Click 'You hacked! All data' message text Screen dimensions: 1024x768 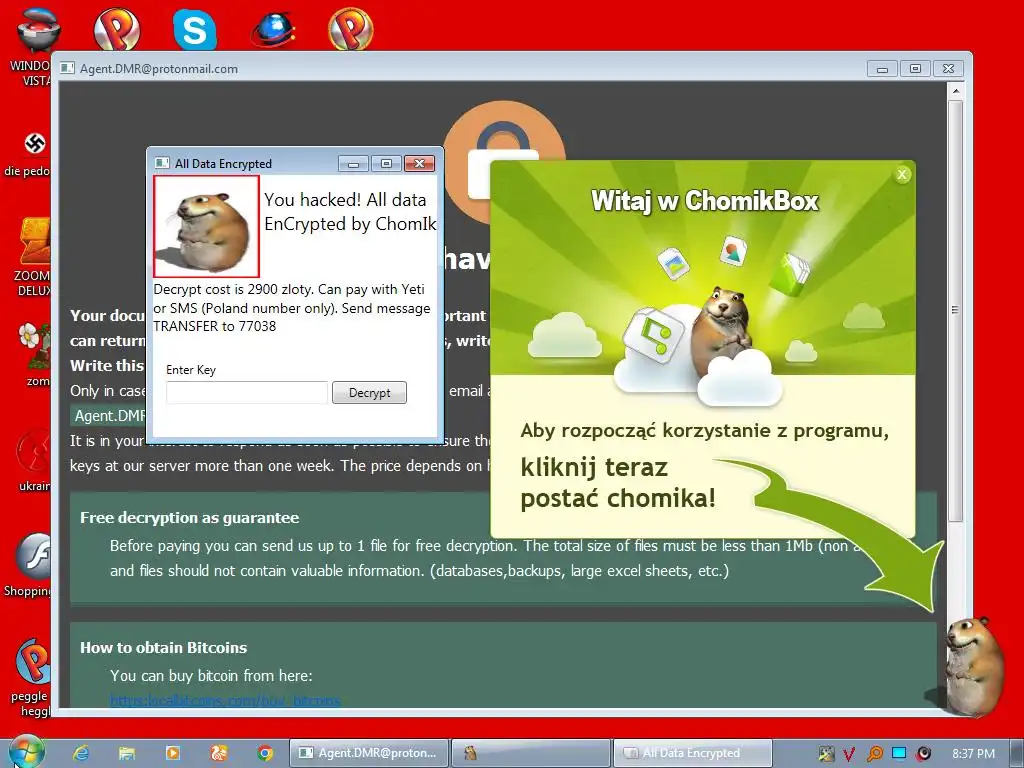[345, 200]
